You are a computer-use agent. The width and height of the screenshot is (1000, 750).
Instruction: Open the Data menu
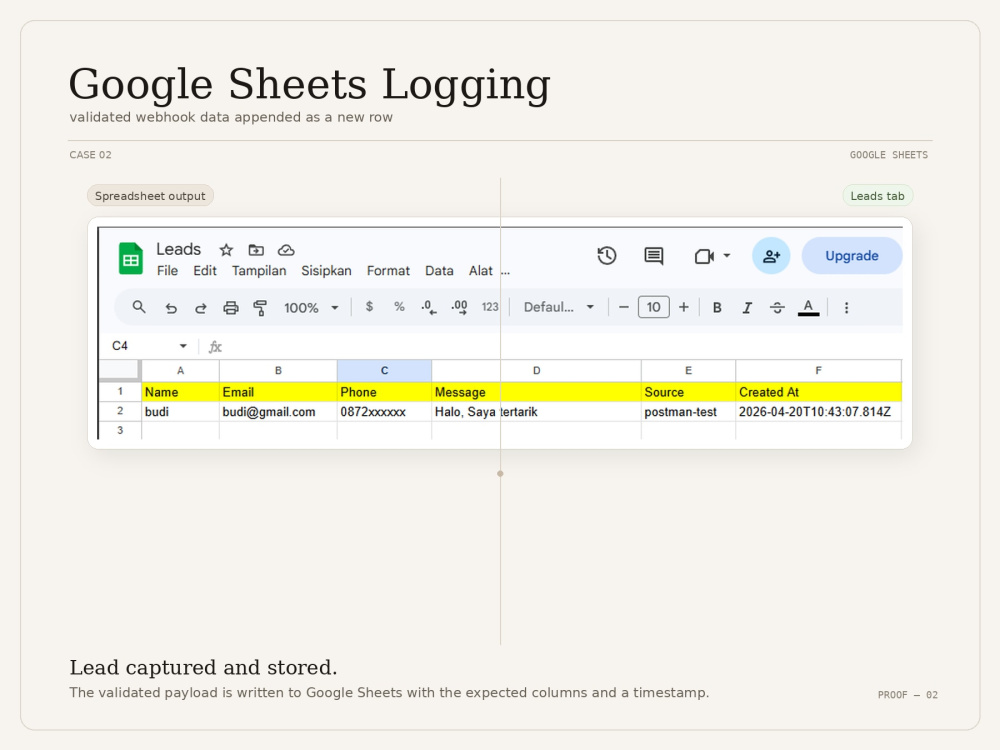(439, 271)
